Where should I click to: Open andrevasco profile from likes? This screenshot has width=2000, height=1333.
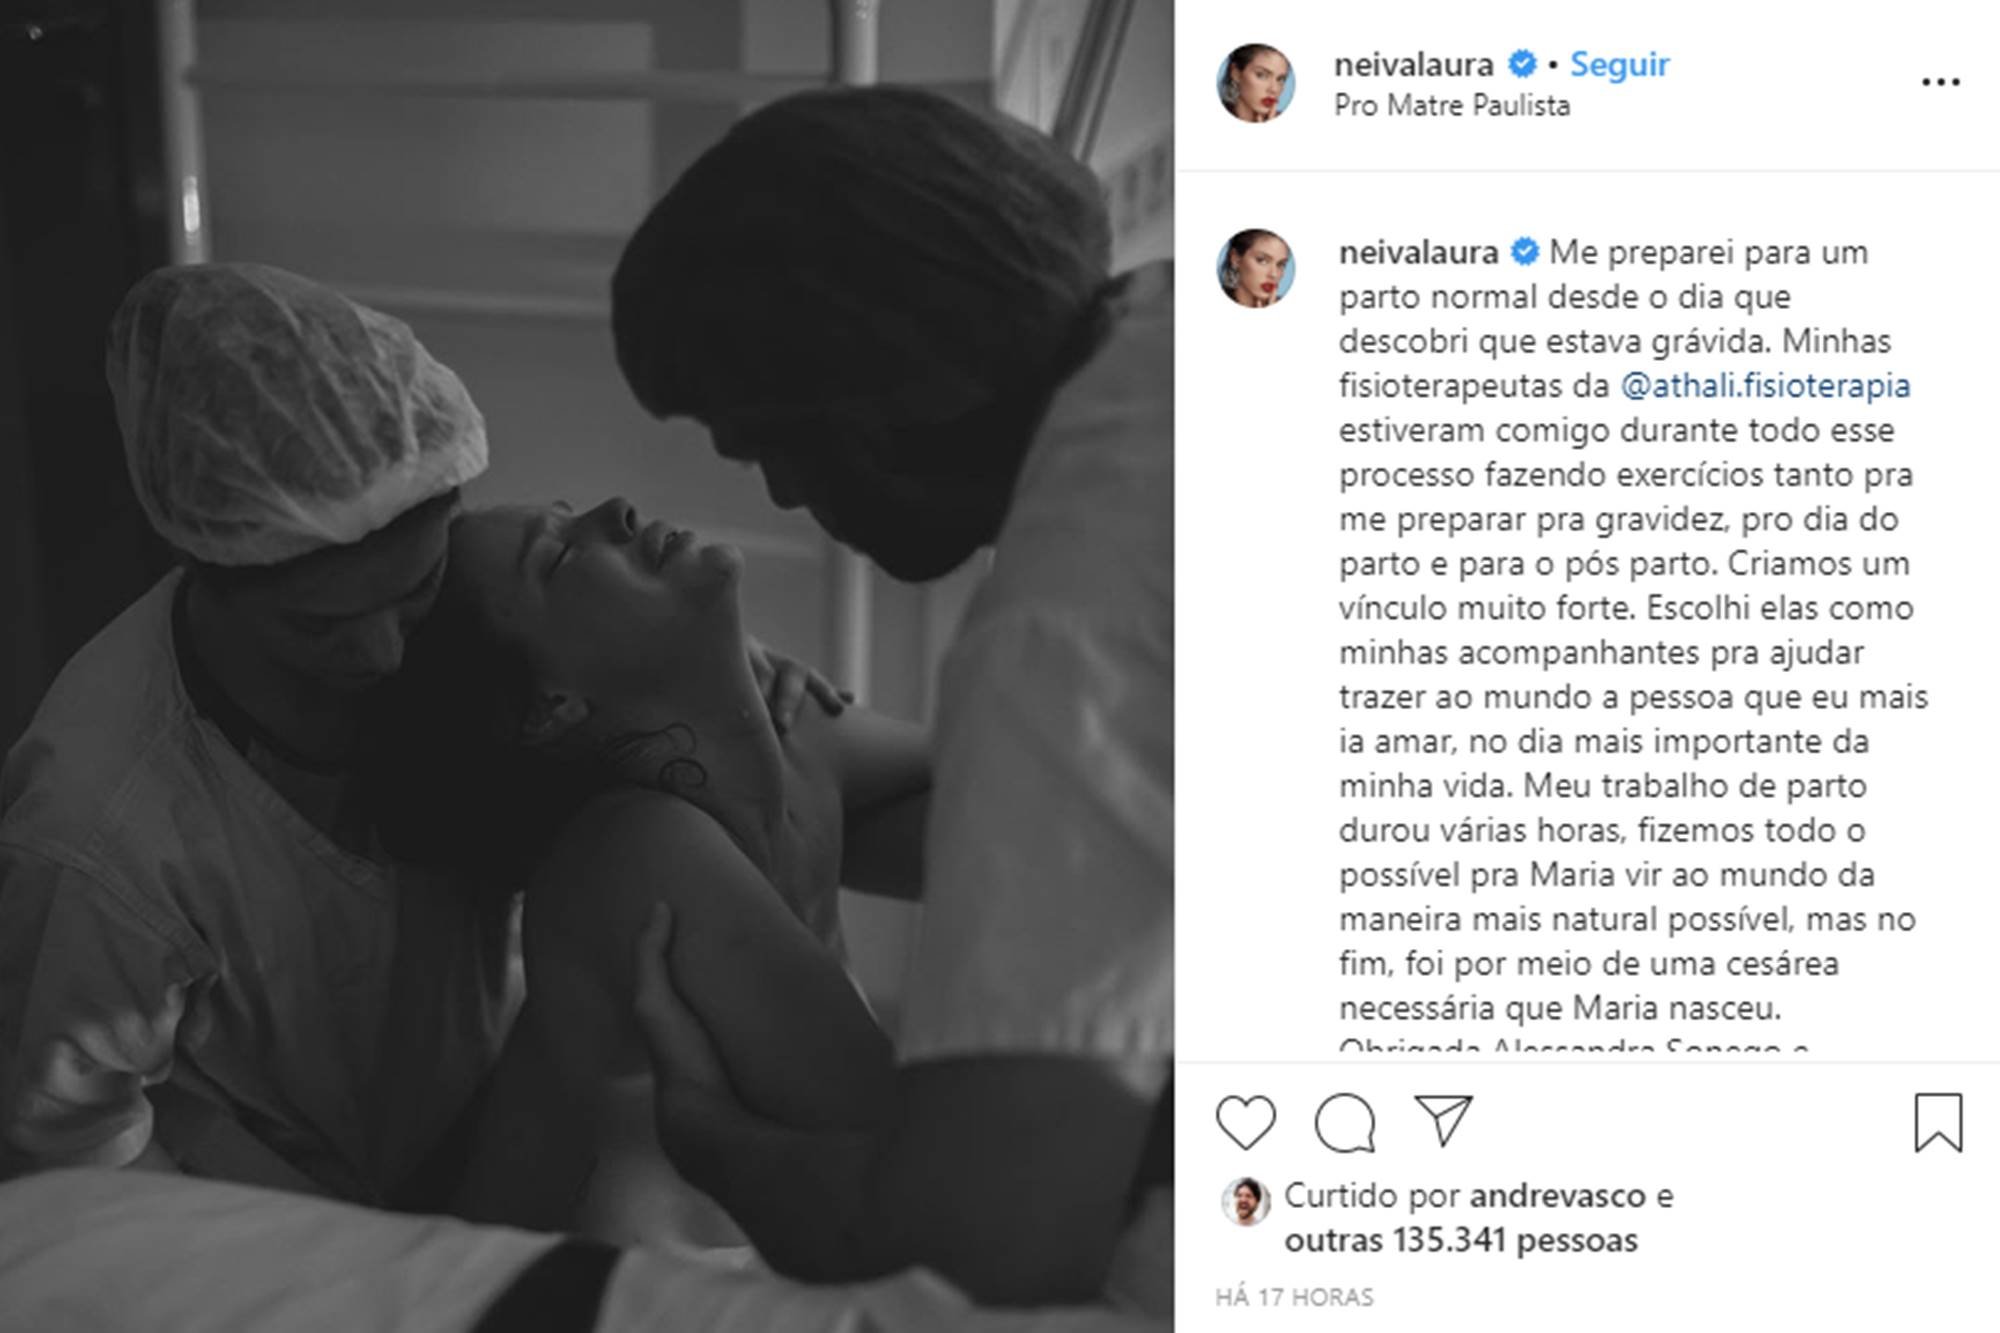(x=1558, y=1195)
